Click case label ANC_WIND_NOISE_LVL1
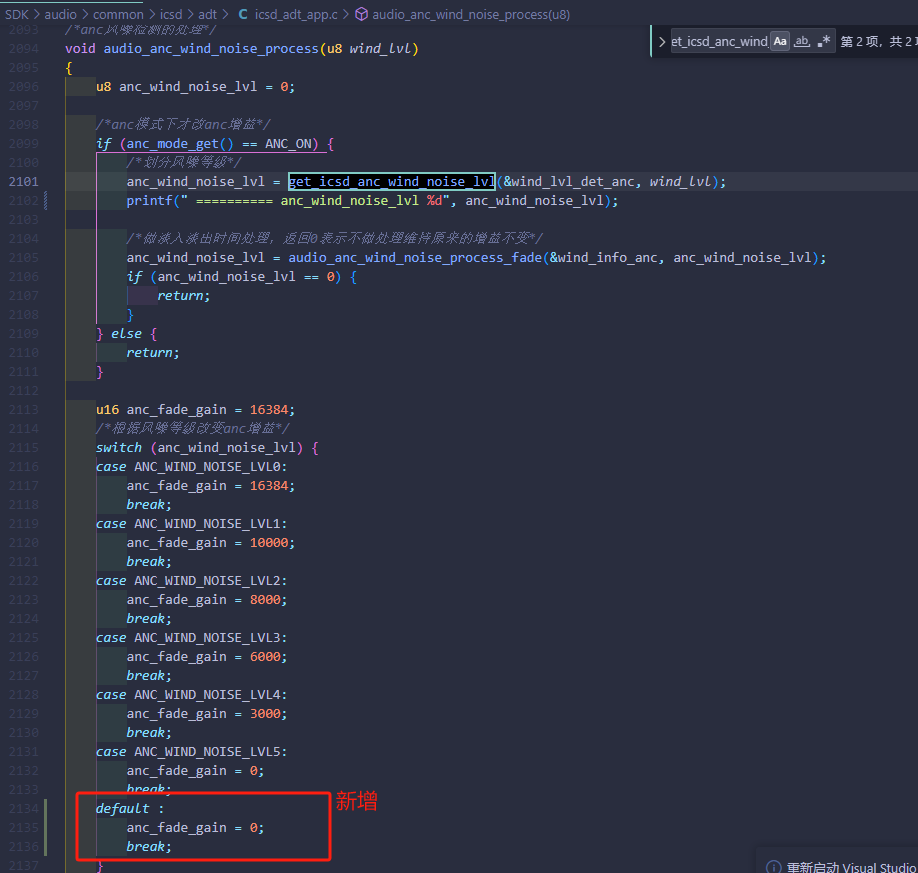The height and width of the screenshot is (873, 918). tap(207, 524)
